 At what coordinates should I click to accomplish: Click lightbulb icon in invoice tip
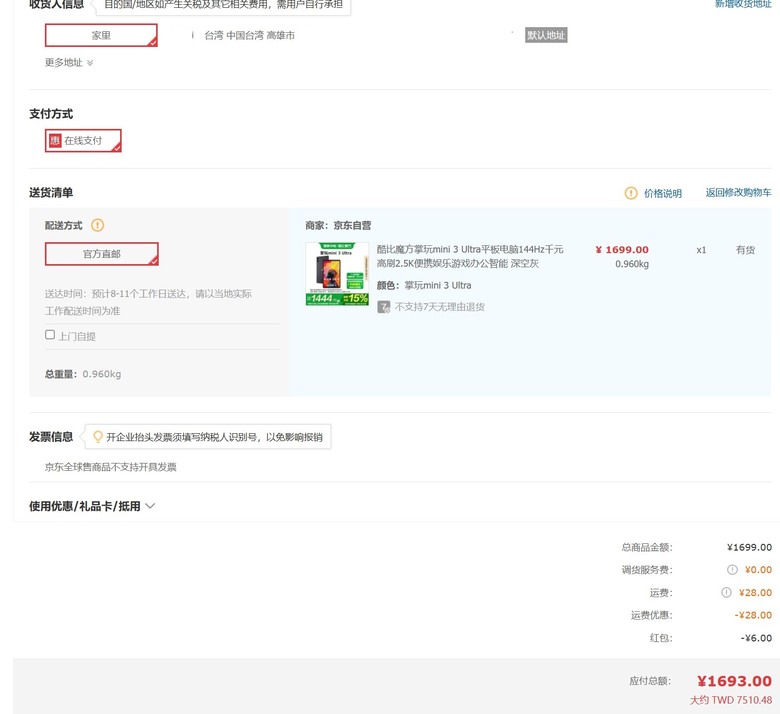pos(98,437)
